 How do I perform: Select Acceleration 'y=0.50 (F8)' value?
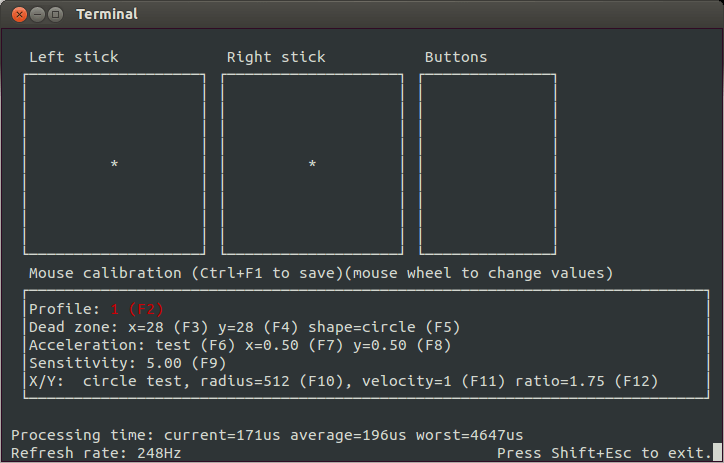click(x=402, y=345)
